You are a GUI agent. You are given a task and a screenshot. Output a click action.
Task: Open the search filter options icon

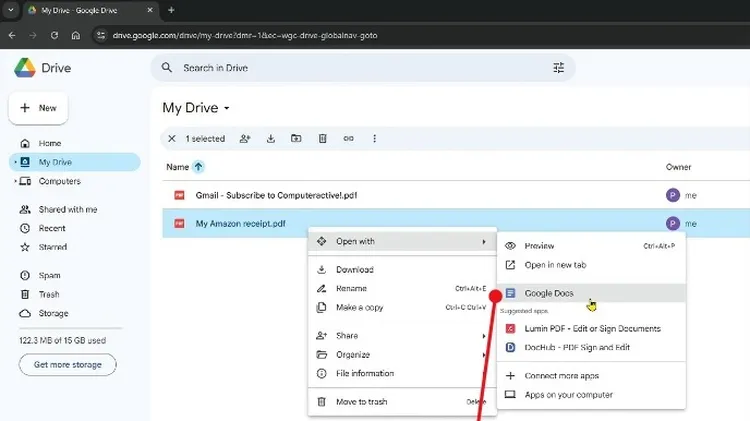559,68
